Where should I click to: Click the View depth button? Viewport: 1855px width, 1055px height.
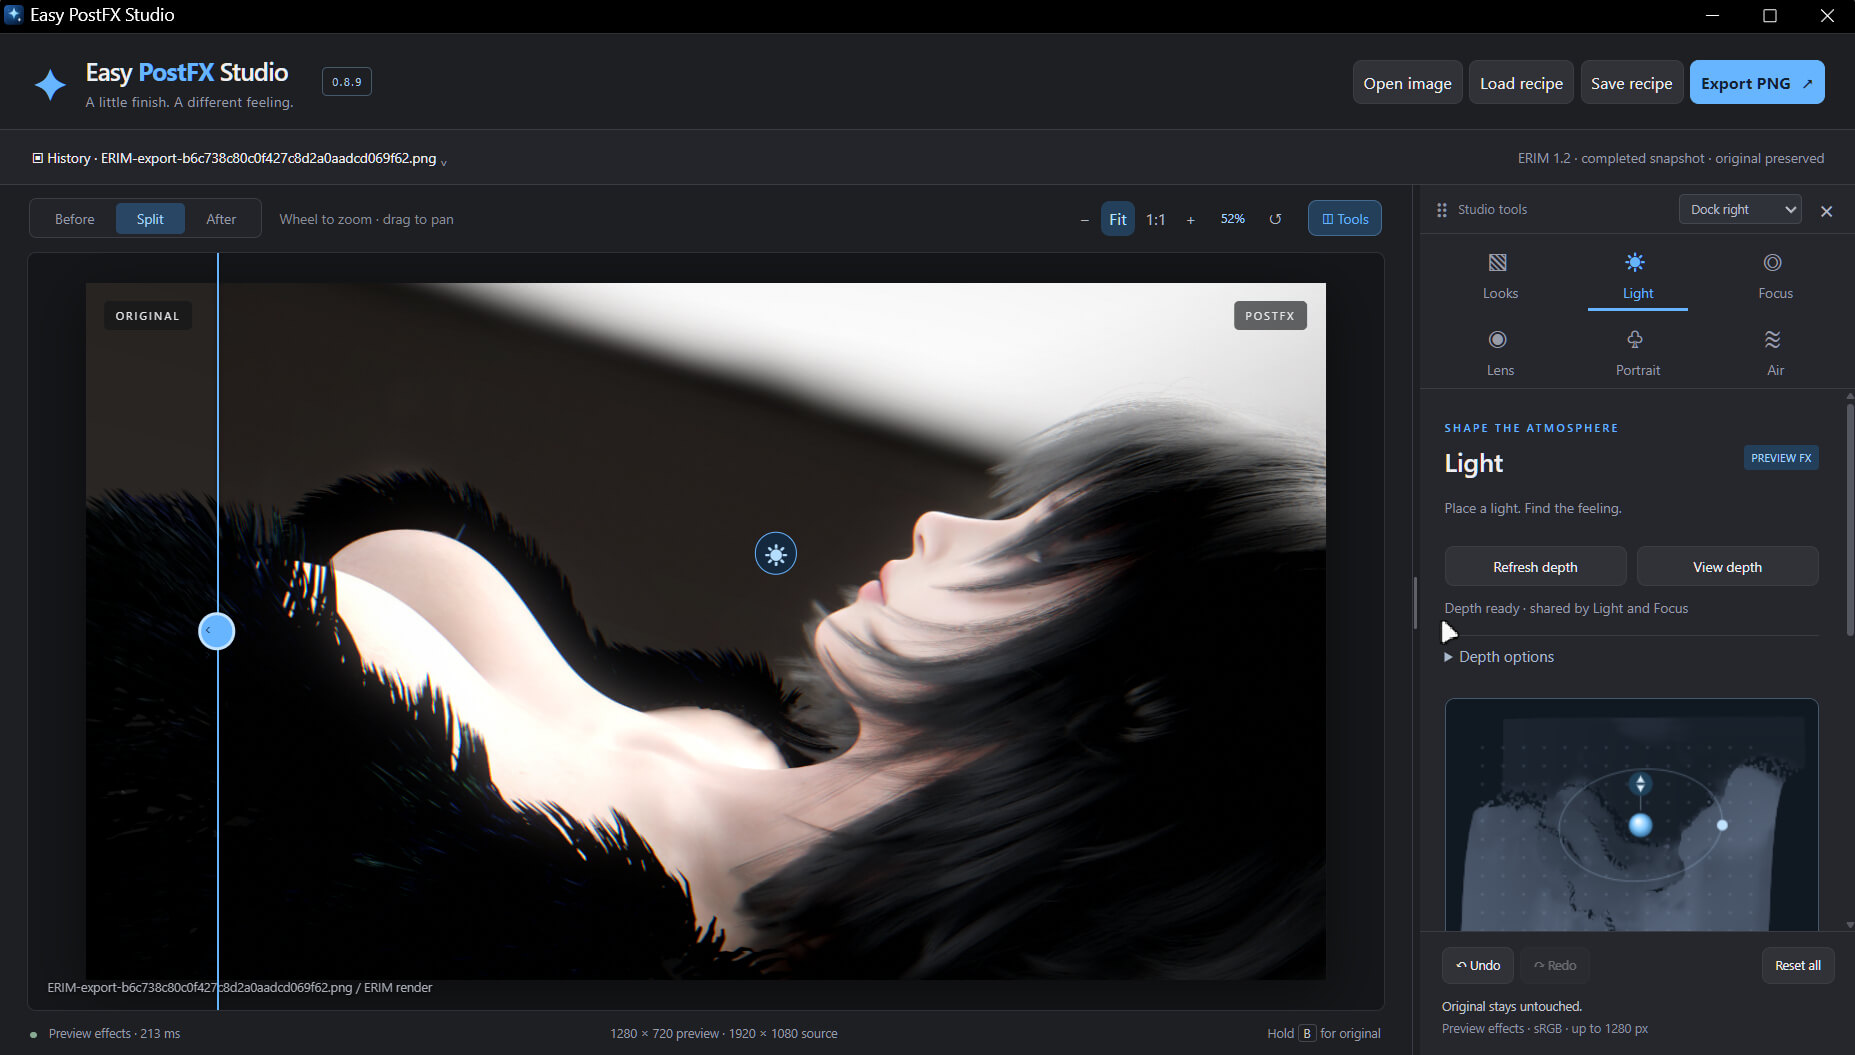[1727, 567]
